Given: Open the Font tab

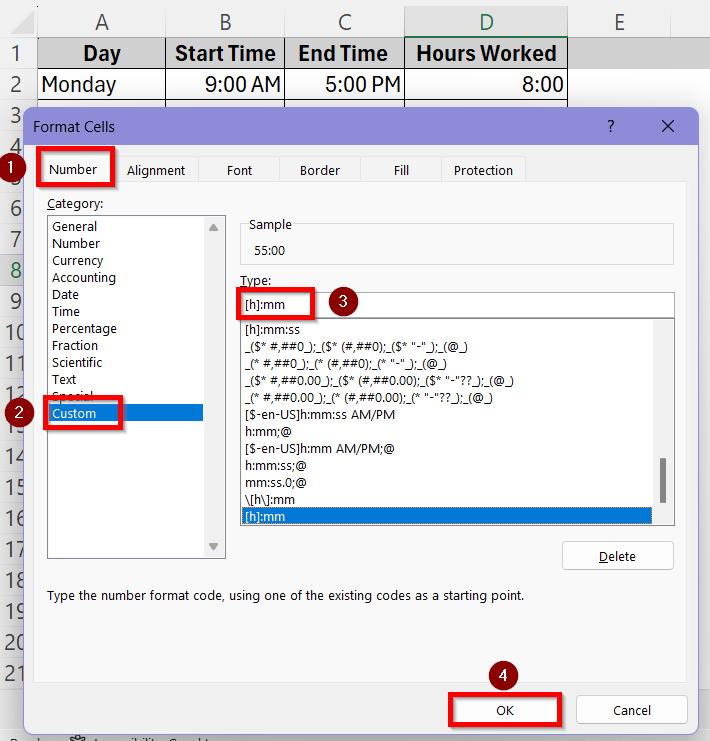Looking at the screenshot, I should (239, 170).
